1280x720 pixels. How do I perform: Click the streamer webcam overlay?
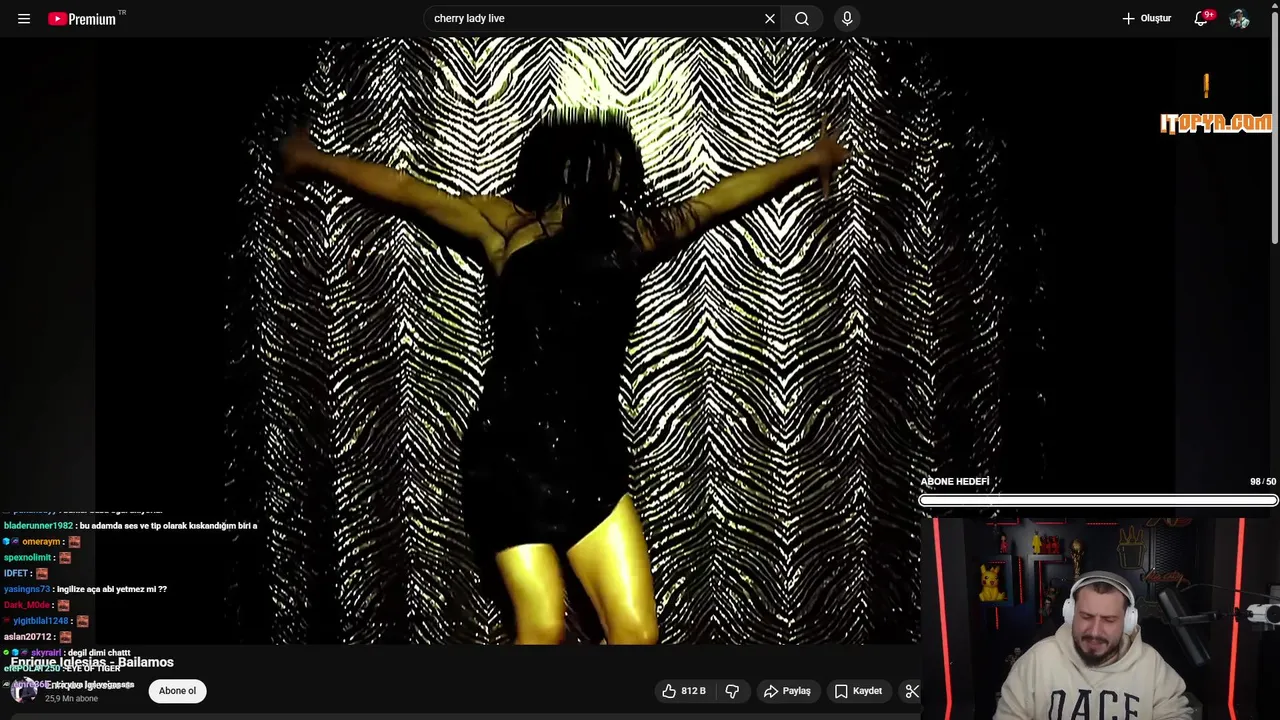coord(1100,617)
